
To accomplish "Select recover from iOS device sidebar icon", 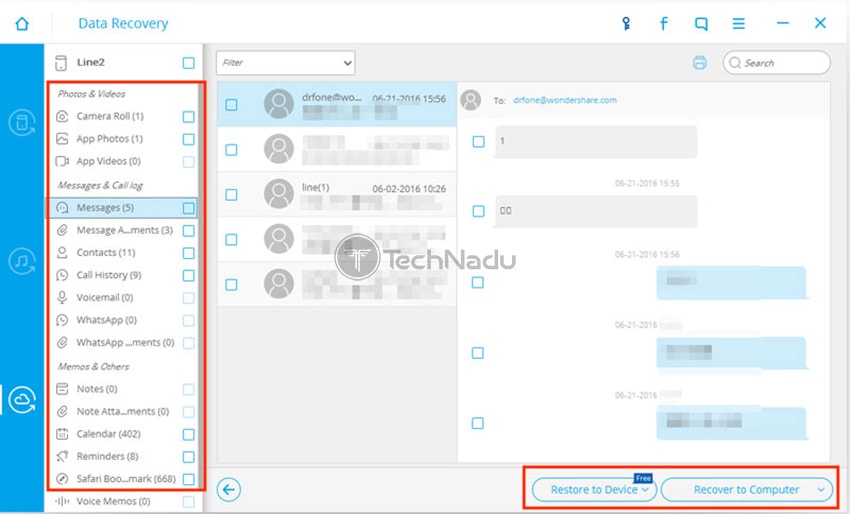I will pos(22,122).
